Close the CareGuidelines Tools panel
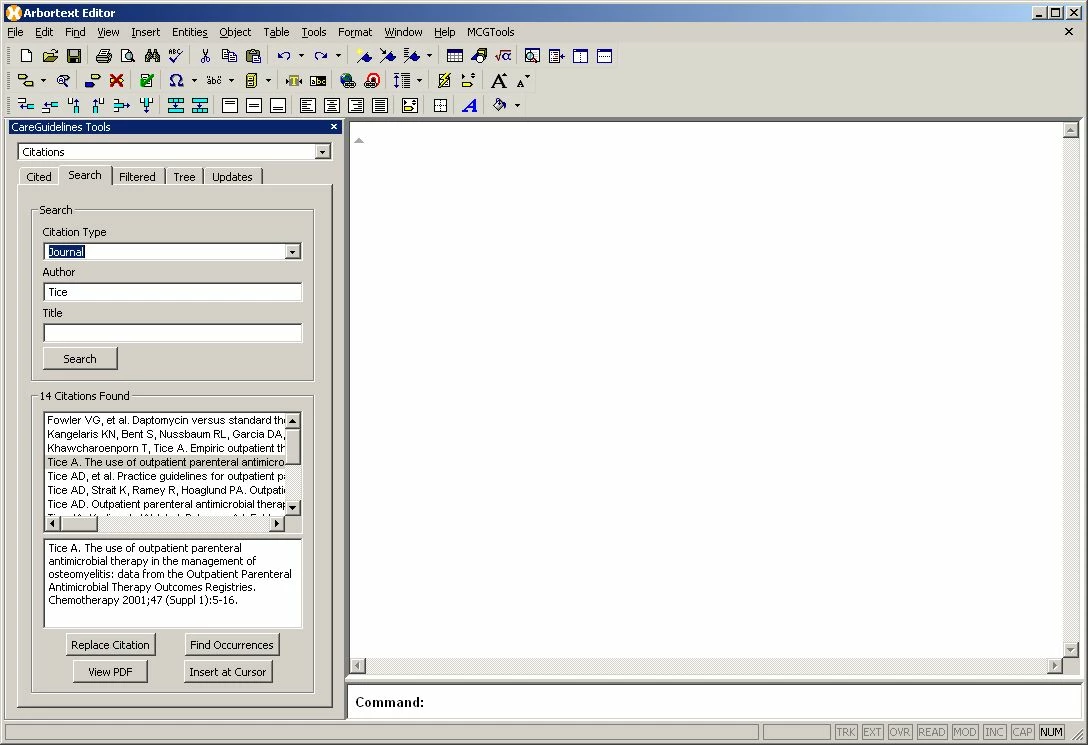 [x=334, y=127]
